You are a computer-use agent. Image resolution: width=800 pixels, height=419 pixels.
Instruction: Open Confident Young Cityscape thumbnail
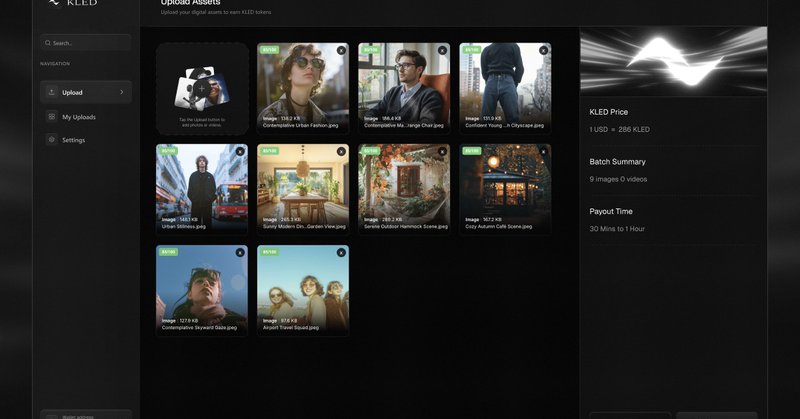click(x=505, y=88)
